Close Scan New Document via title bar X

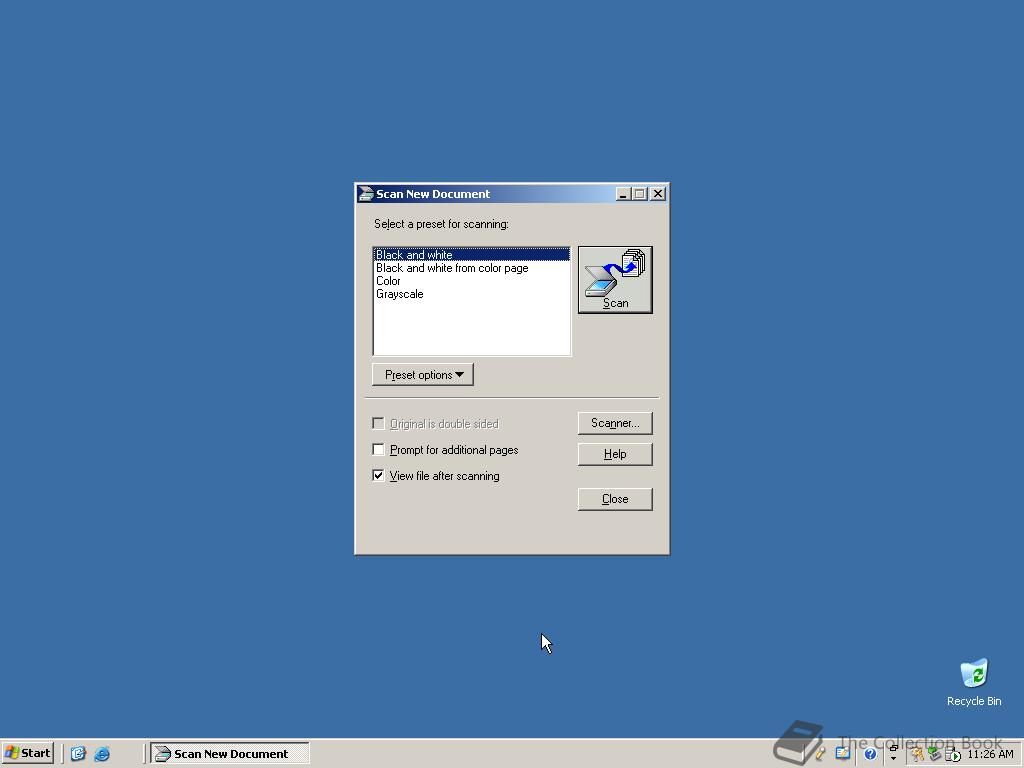pyautogui.click(x=658, y=194)
